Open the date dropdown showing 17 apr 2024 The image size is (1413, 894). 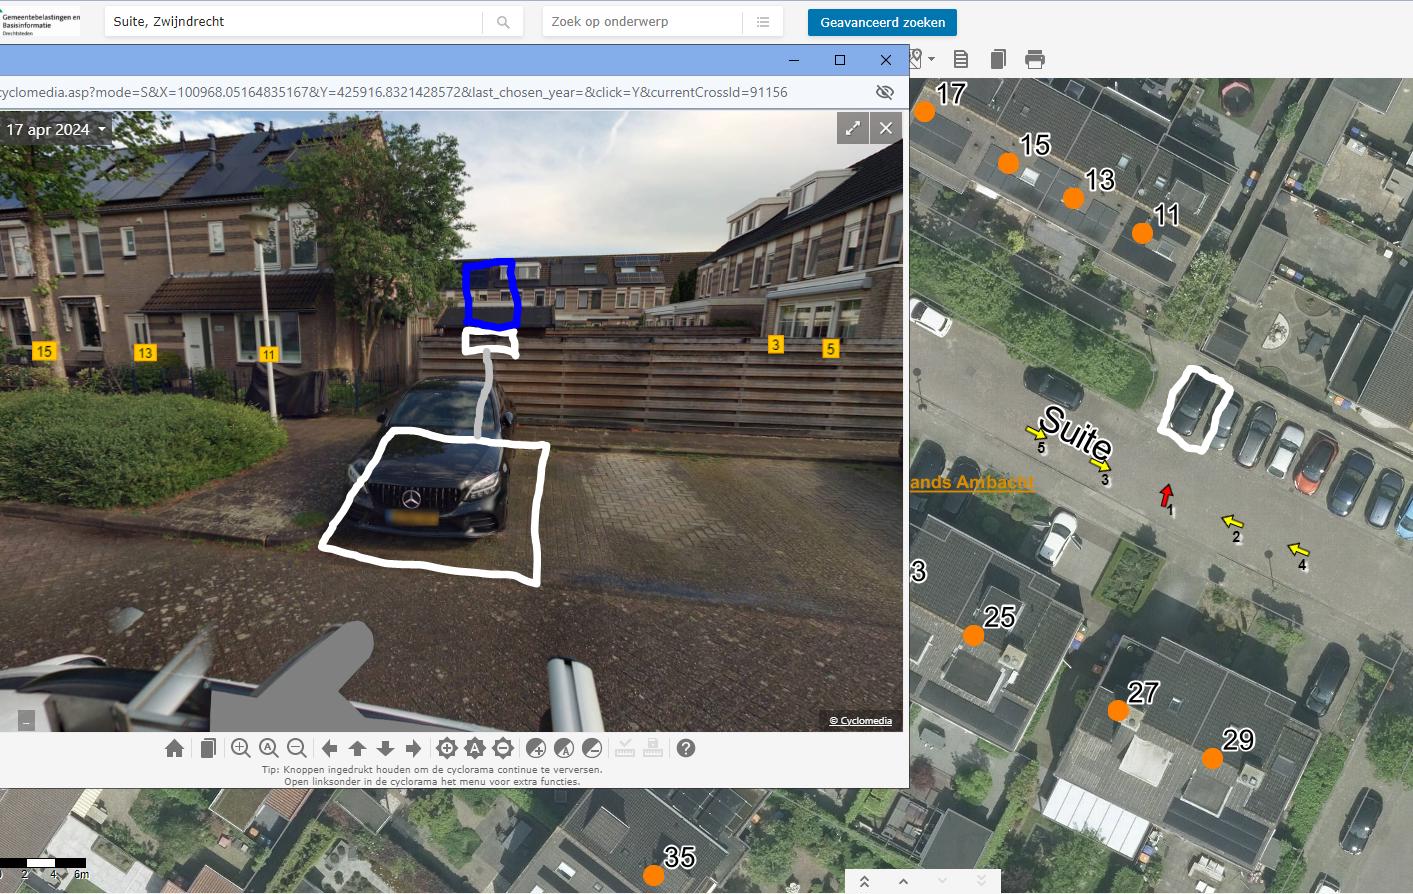click(x=56, y=130)
